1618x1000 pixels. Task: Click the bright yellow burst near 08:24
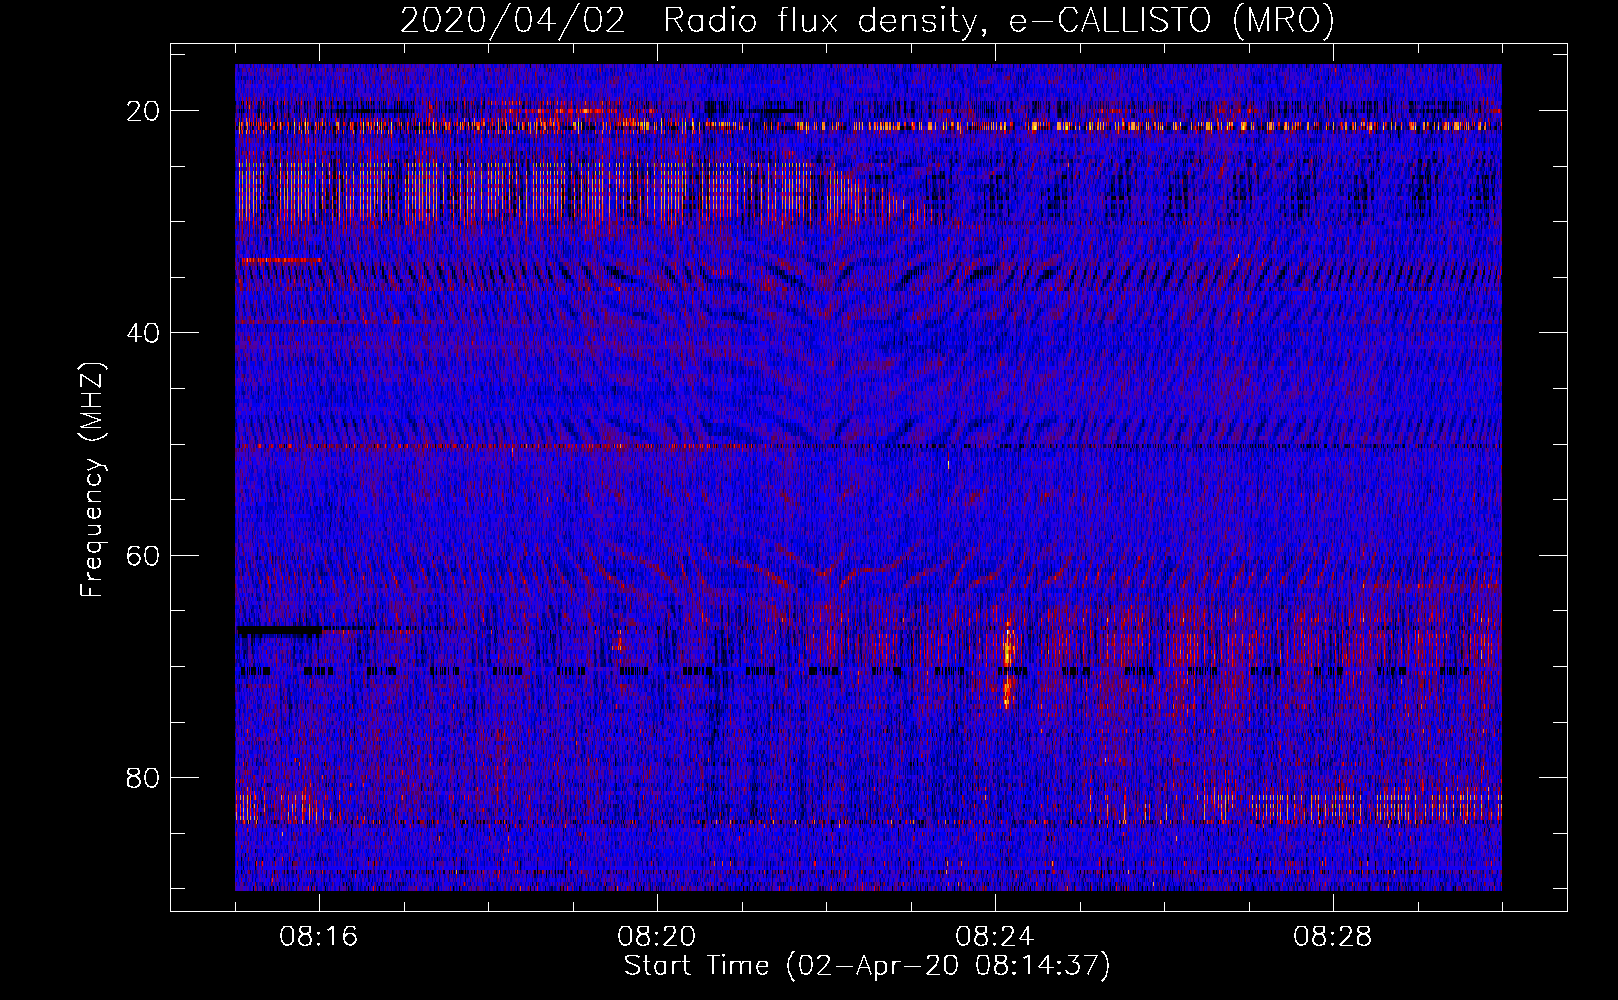[1008, 662]
